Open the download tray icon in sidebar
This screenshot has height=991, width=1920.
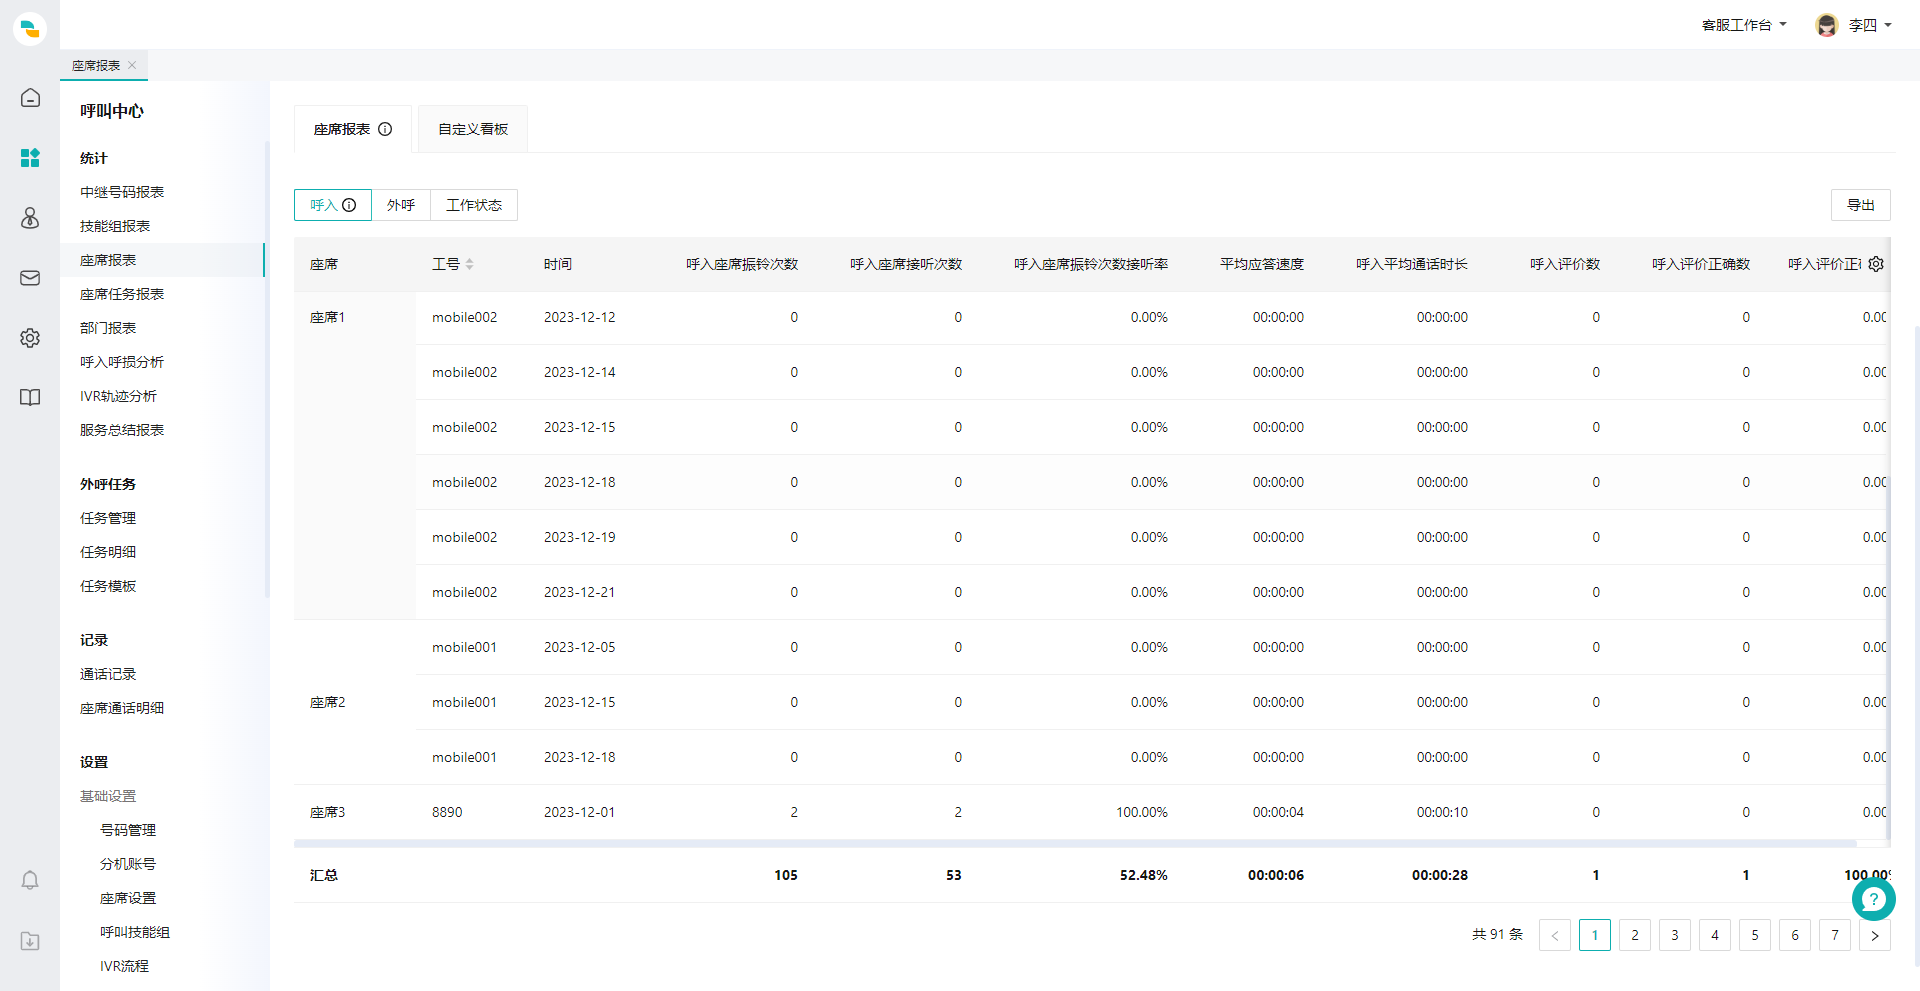(30, 941)
